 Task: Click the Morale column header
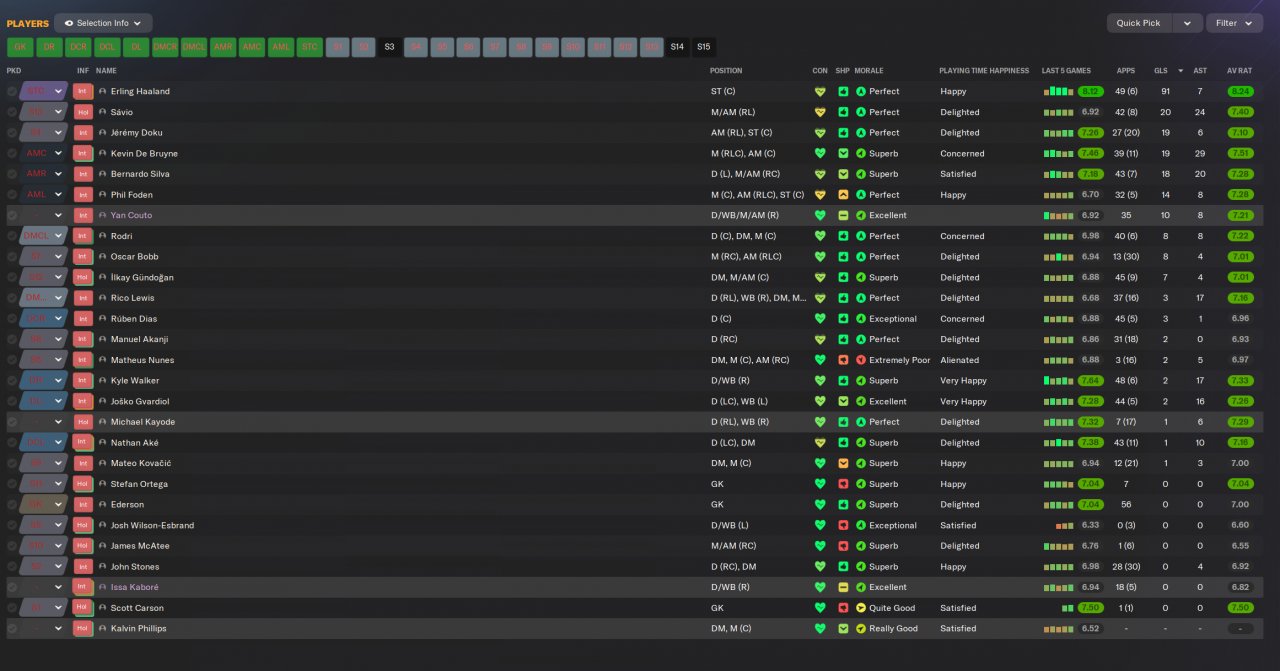pos(869,71)
